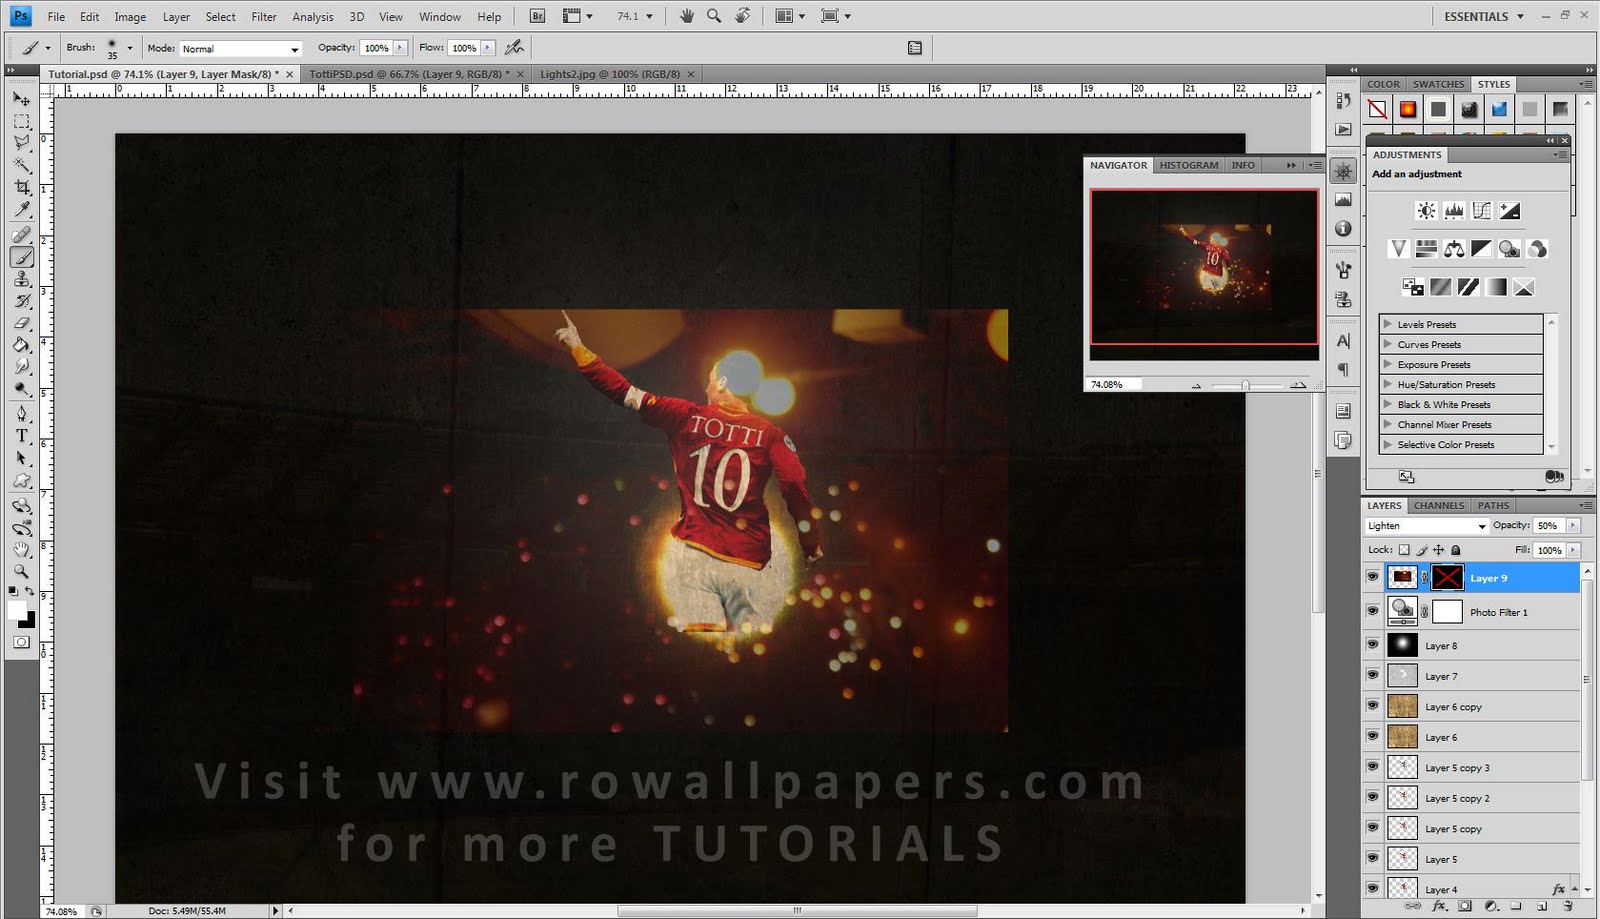Select the Eyedropper tool
The image size is (1600, 919).
[x=21, y=209]
